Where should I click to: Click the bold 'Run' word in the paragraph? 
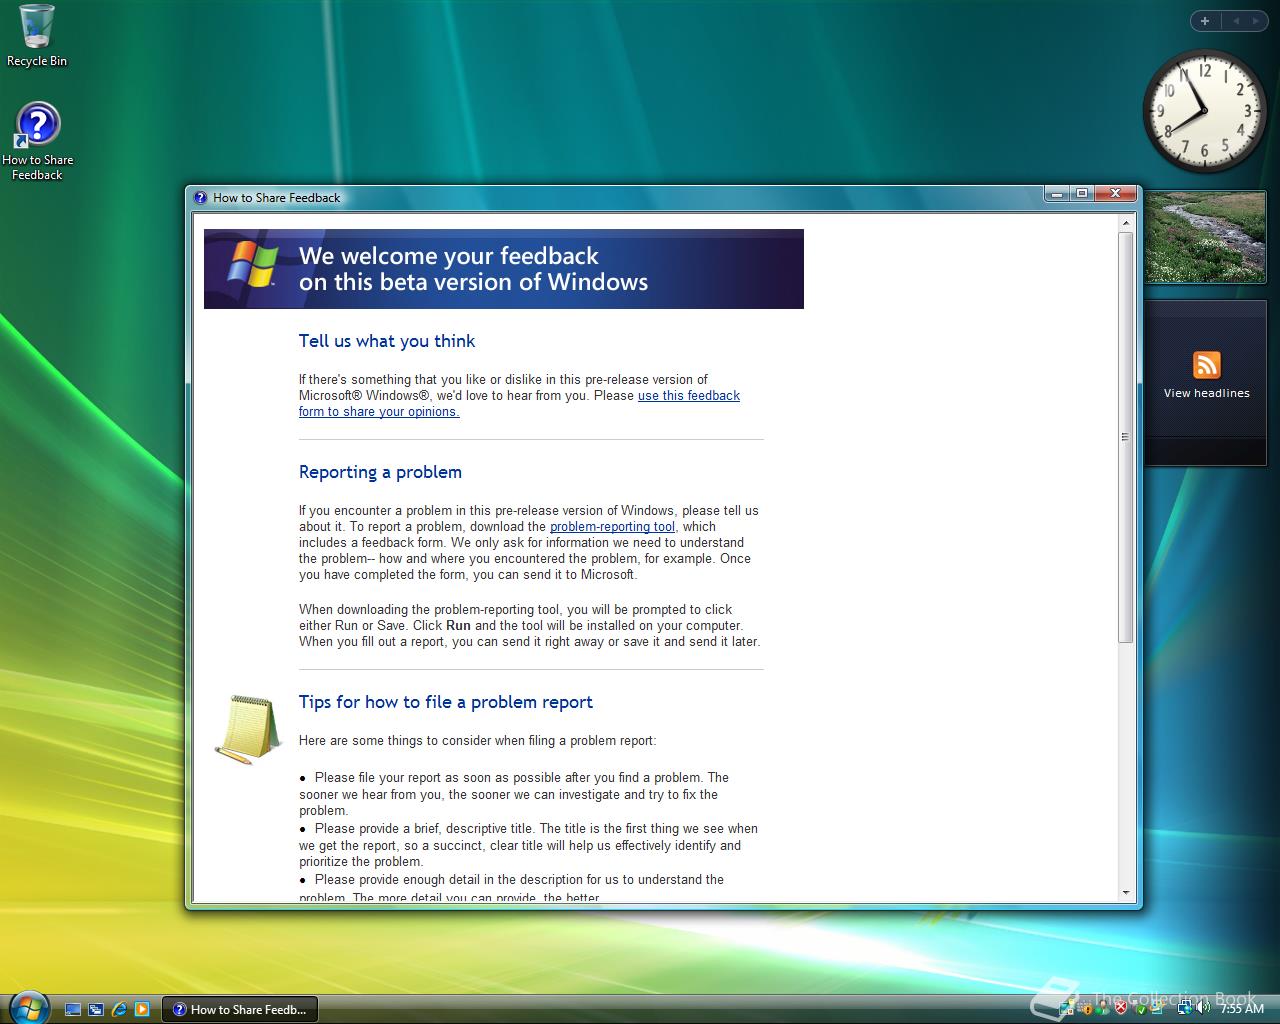pyautogui.click(x=458, y=625)
